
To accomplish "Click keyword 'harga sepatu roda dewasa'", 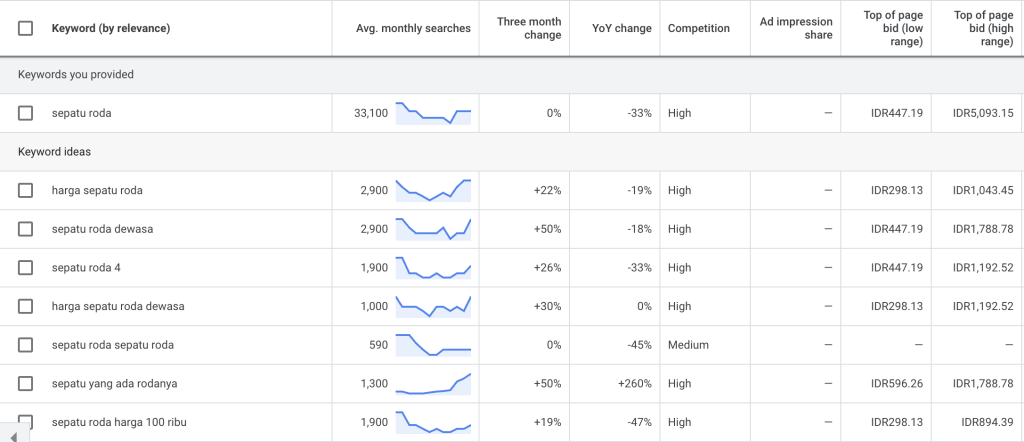I will [x=118, y=306].
